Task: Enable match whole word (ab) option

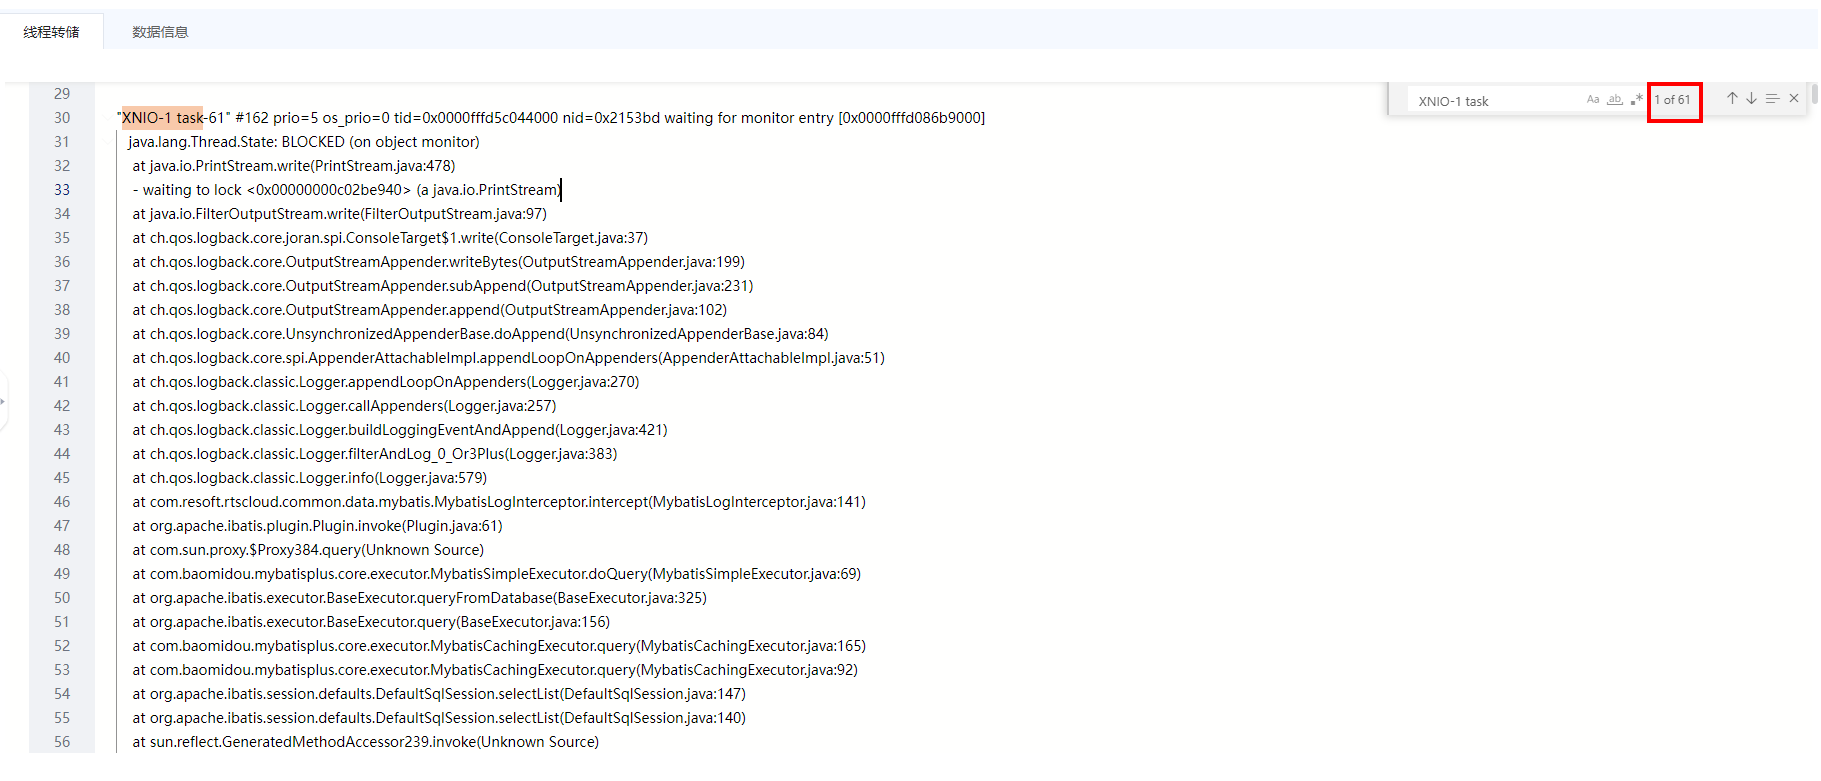Action: coord(1614,100)
